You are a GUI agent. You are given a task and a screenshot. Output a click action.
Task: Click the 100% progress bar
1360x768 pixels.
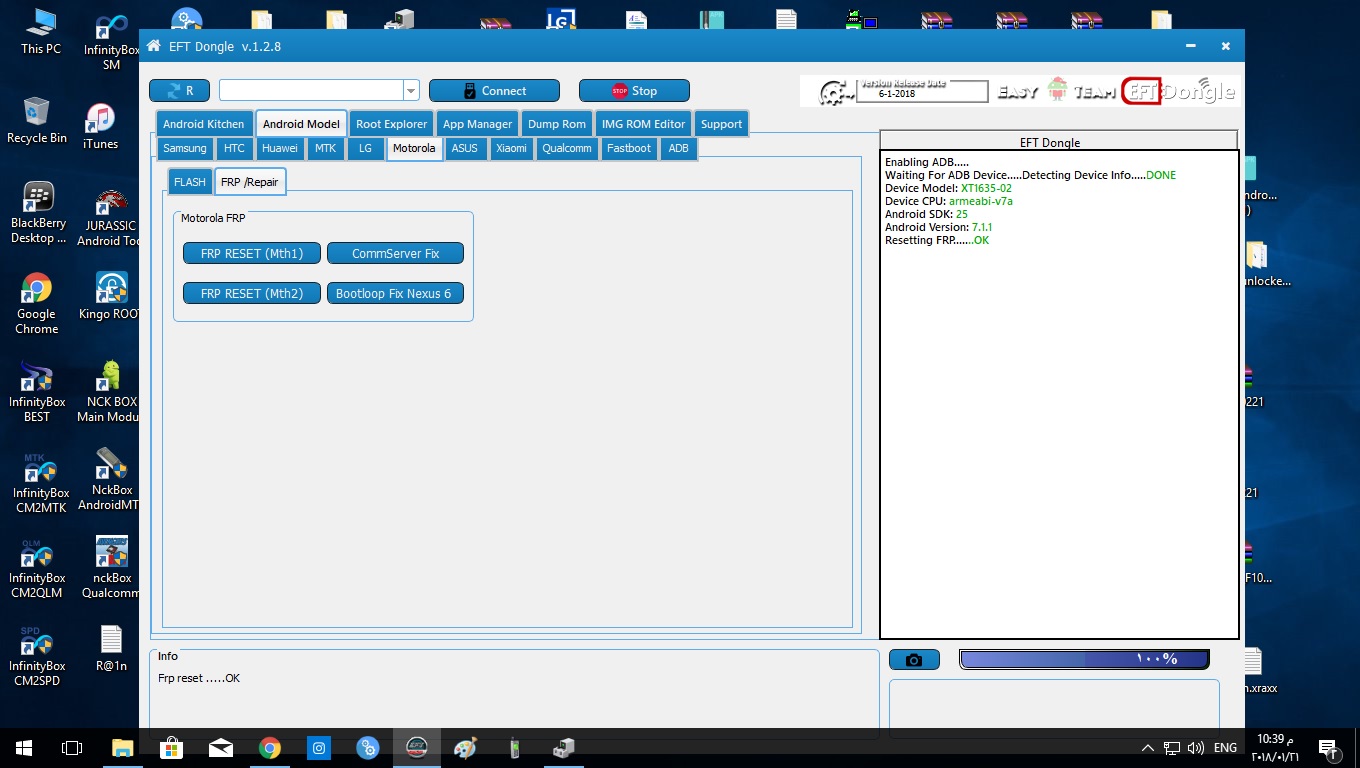1084,659
